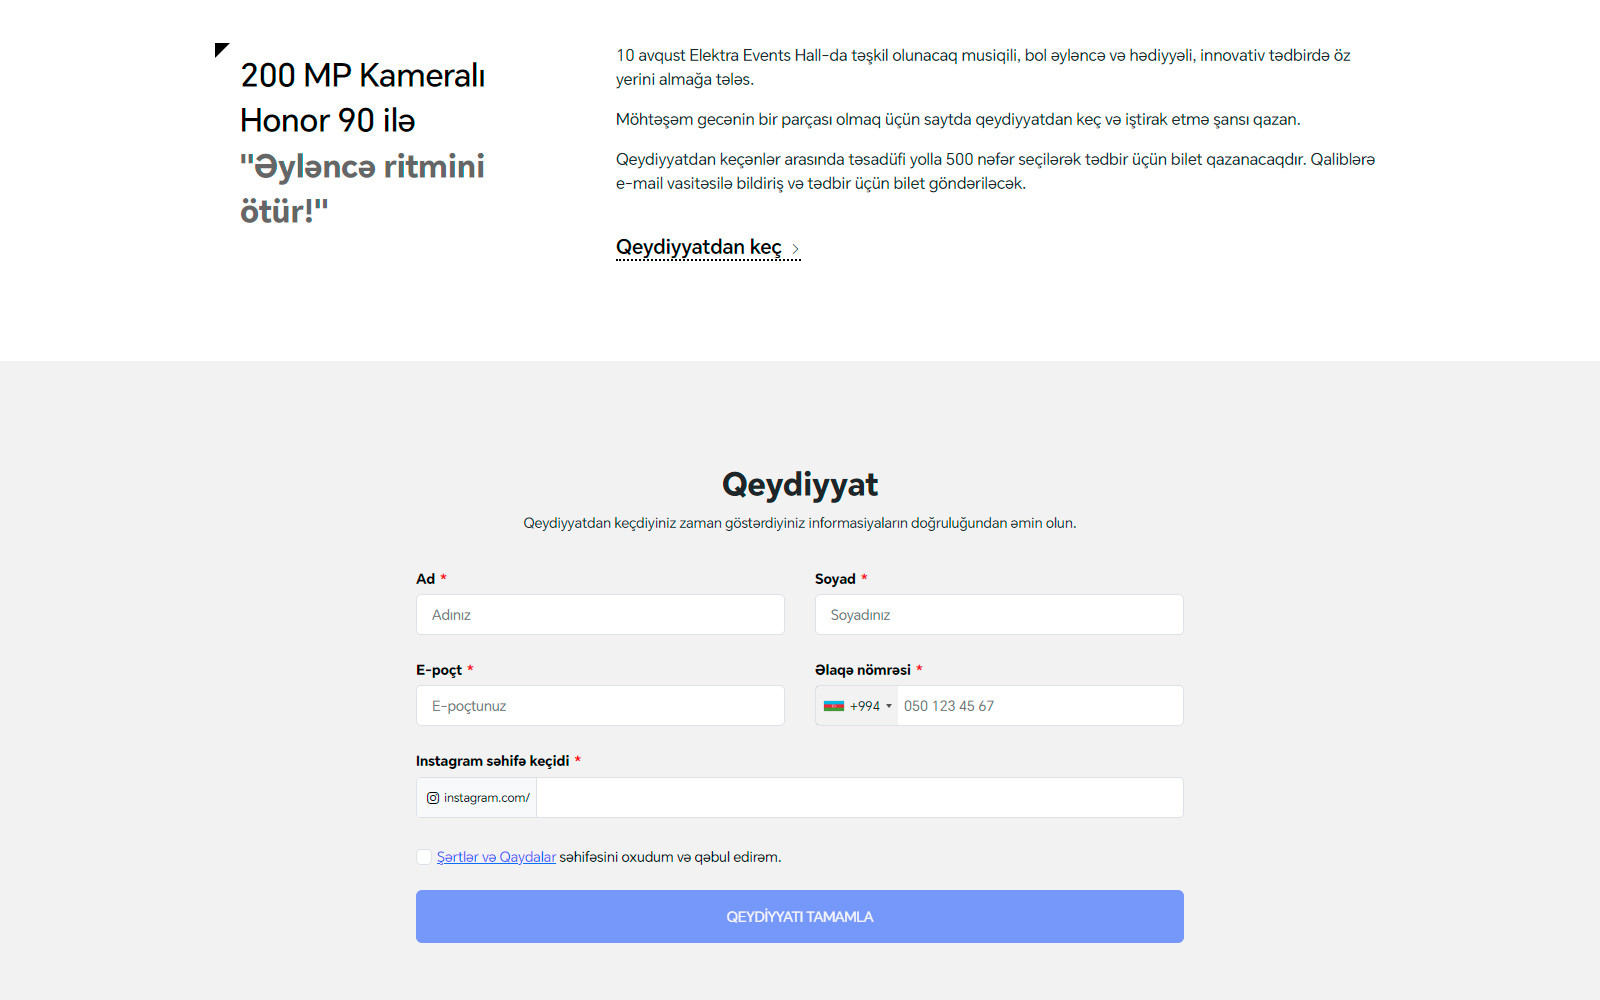The image size is (1600, 1000).
Task: Click the Azerbaijan flag icon in phone field
Action: click(x=833, y=706)
